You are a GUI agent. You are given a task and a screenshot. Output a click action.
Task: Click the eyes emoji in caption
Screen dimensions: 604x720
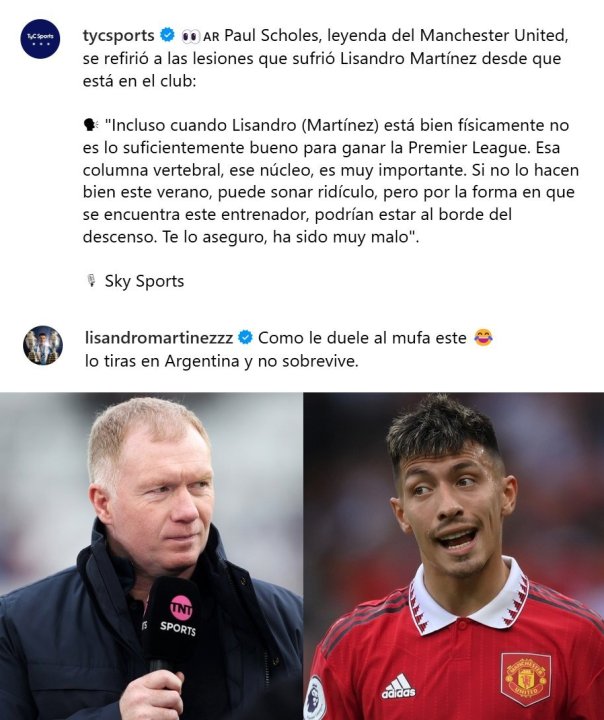click(191, 36)
